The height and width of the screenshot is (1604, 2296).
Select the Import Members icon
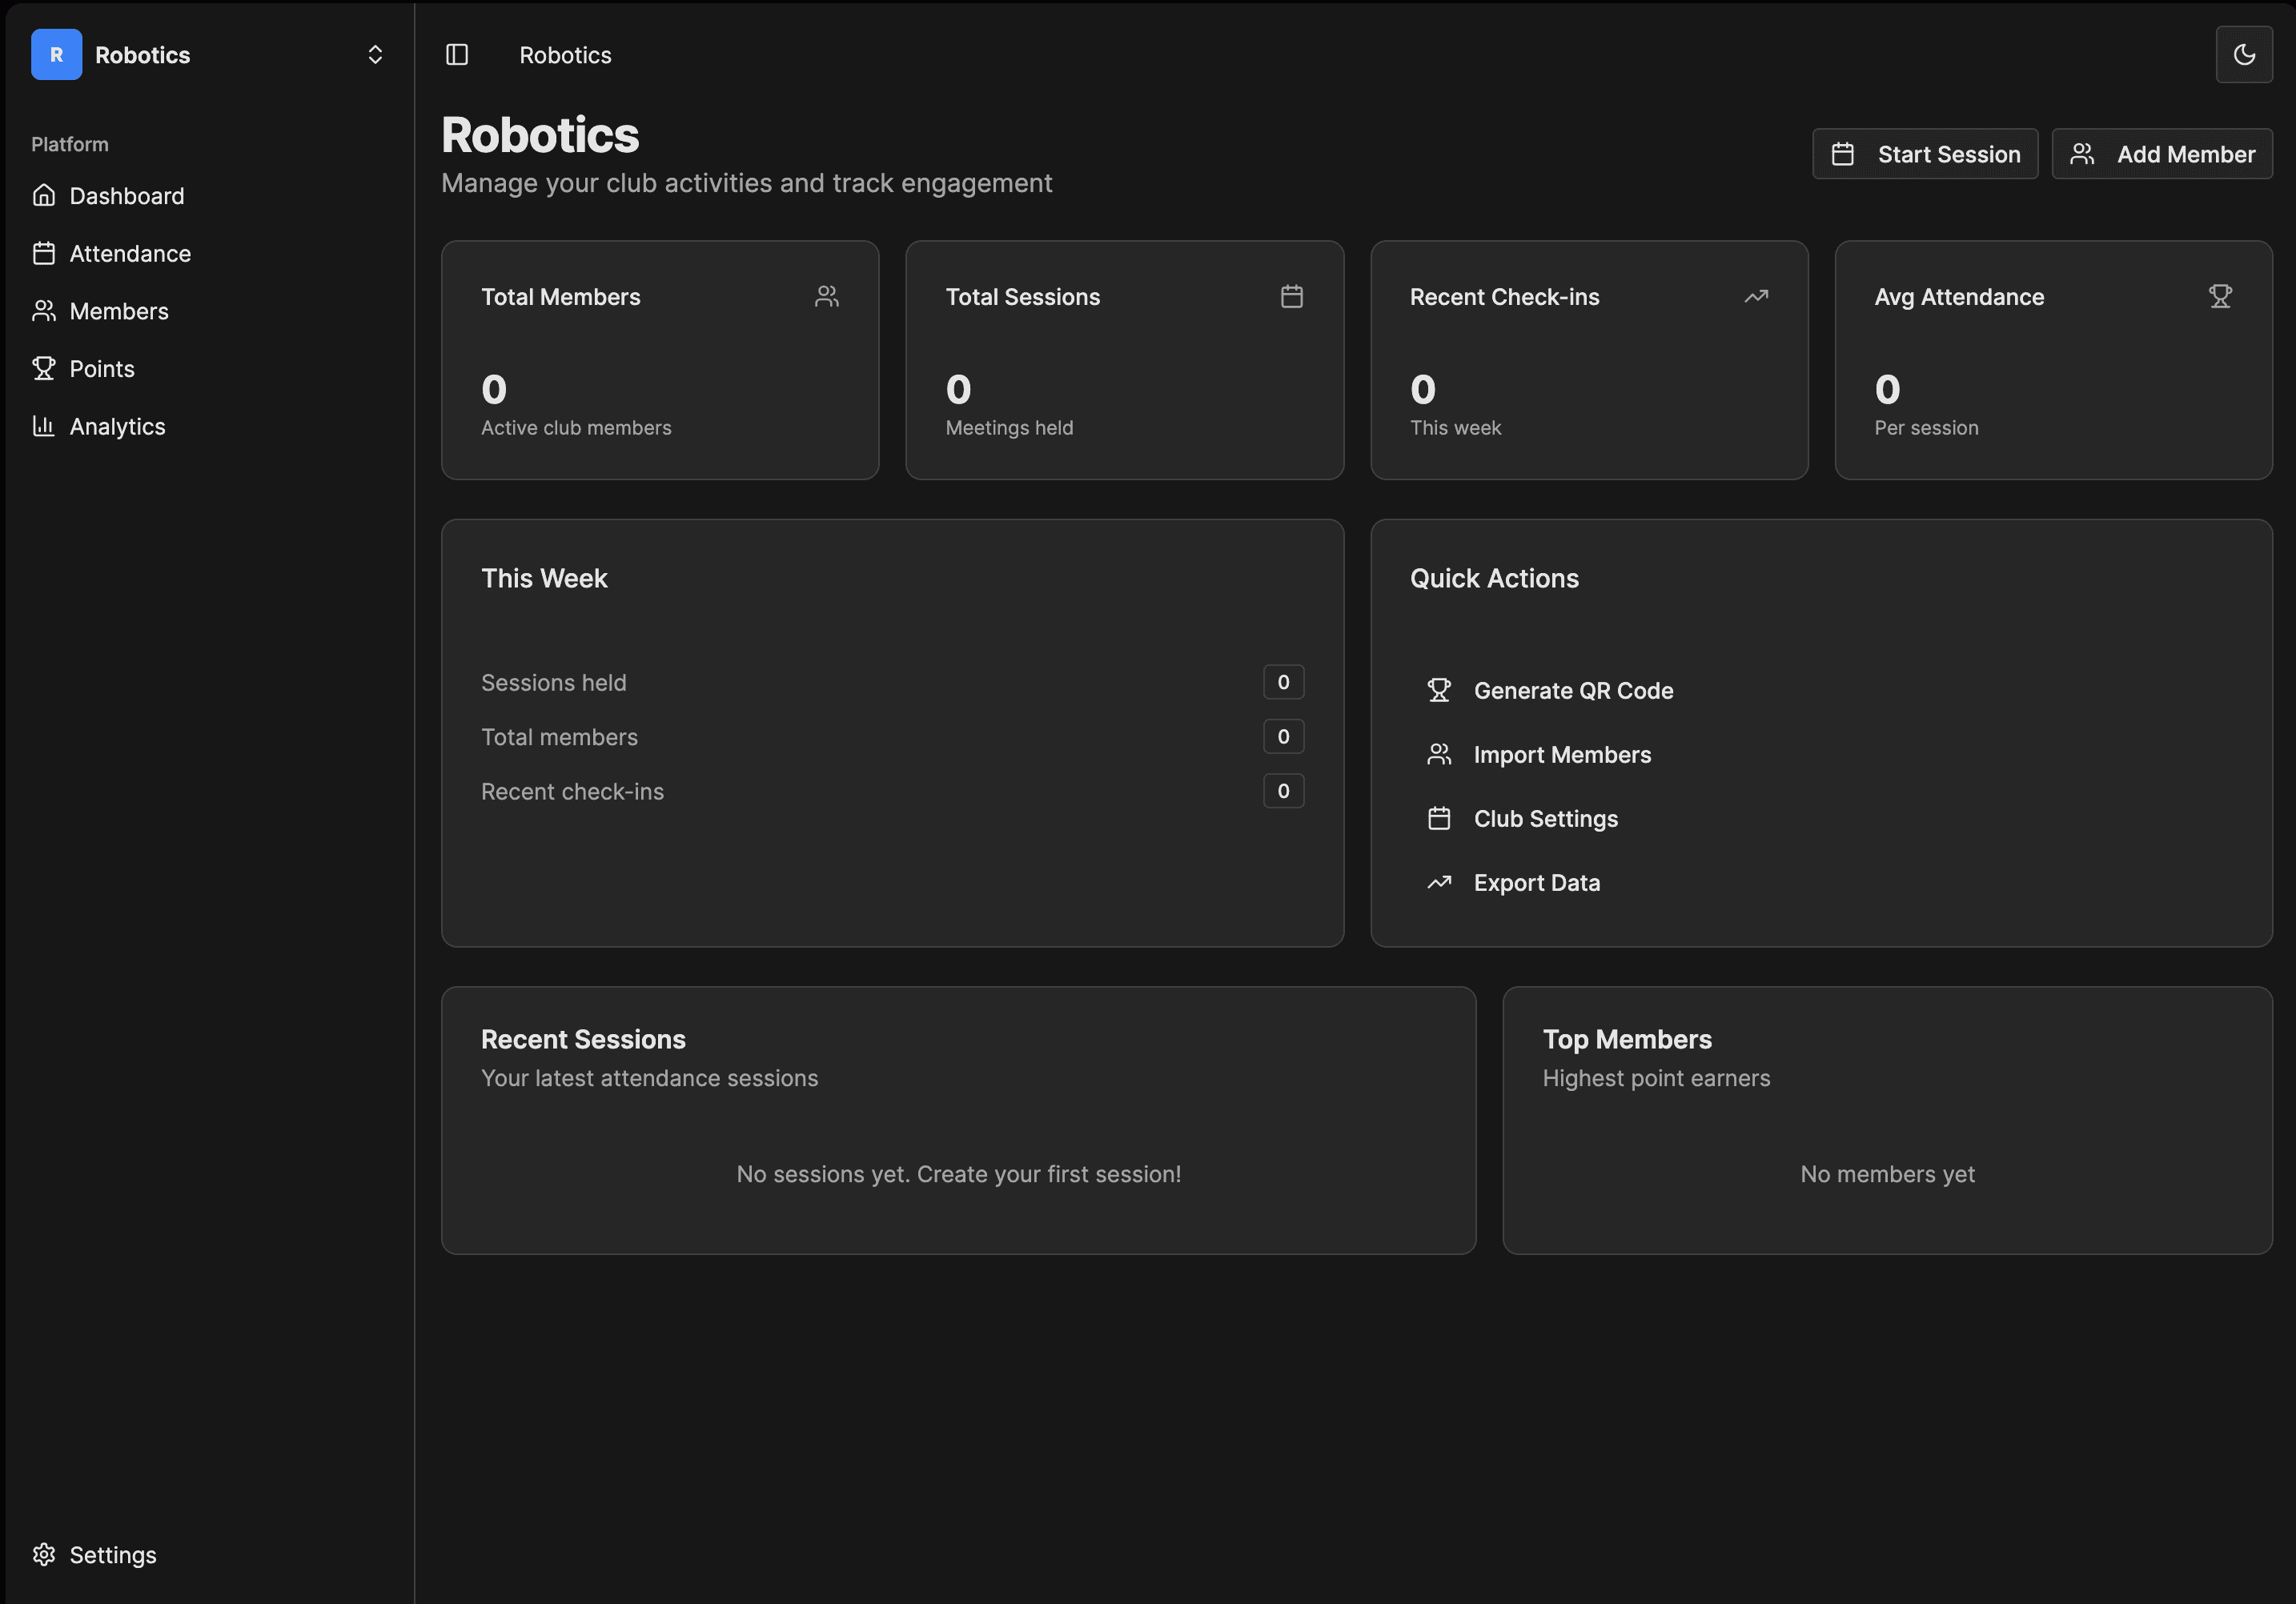(x=1440, y=754)
